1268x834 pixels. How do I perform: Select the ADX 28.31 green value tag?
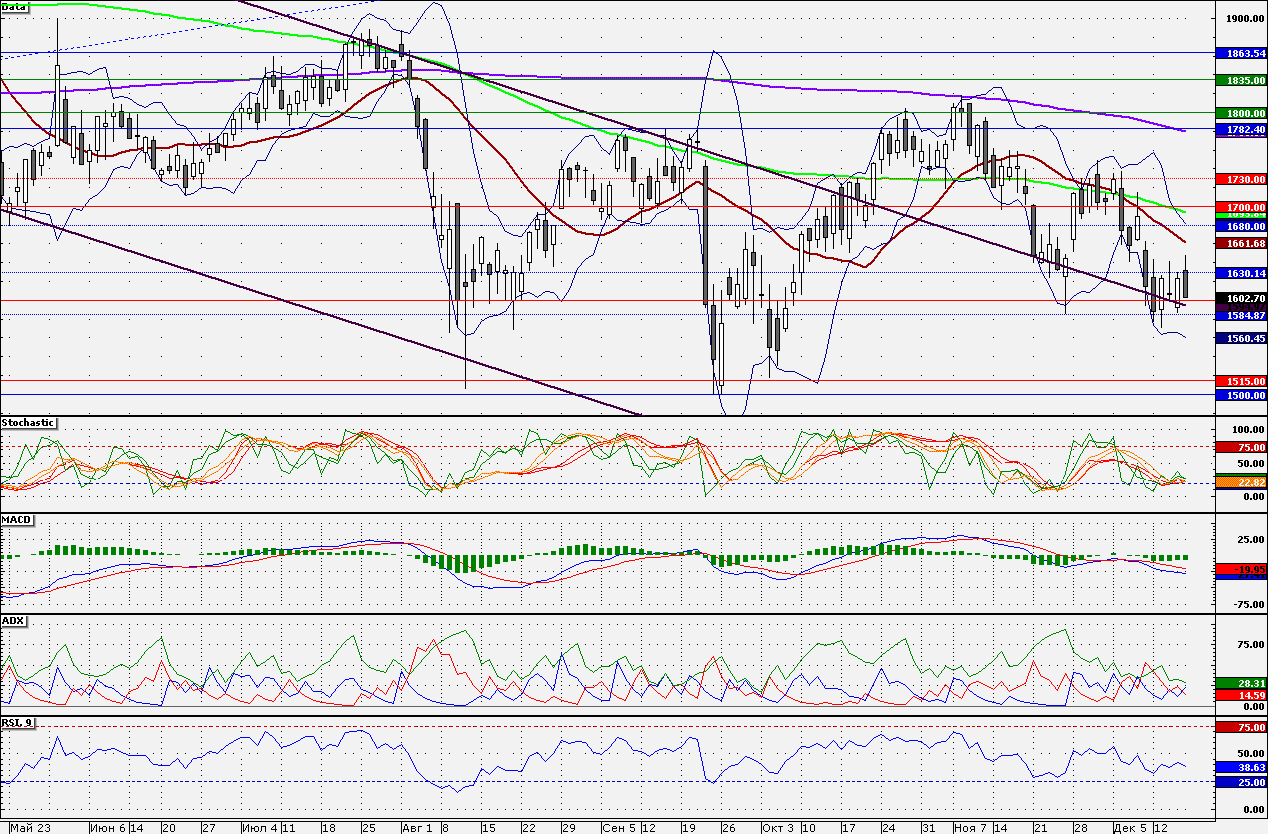[x=1240, y=681]
